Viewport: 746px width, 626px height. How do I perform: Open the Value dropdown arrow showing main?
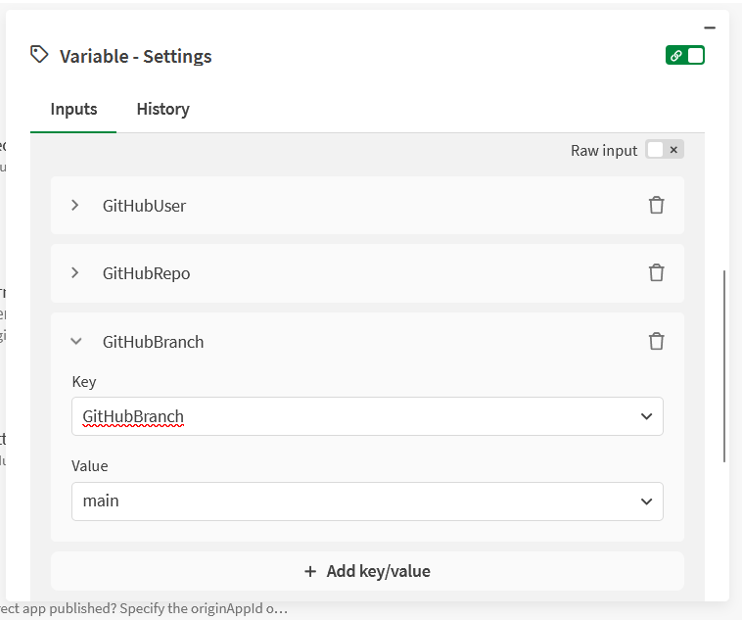tap(646, 502)
